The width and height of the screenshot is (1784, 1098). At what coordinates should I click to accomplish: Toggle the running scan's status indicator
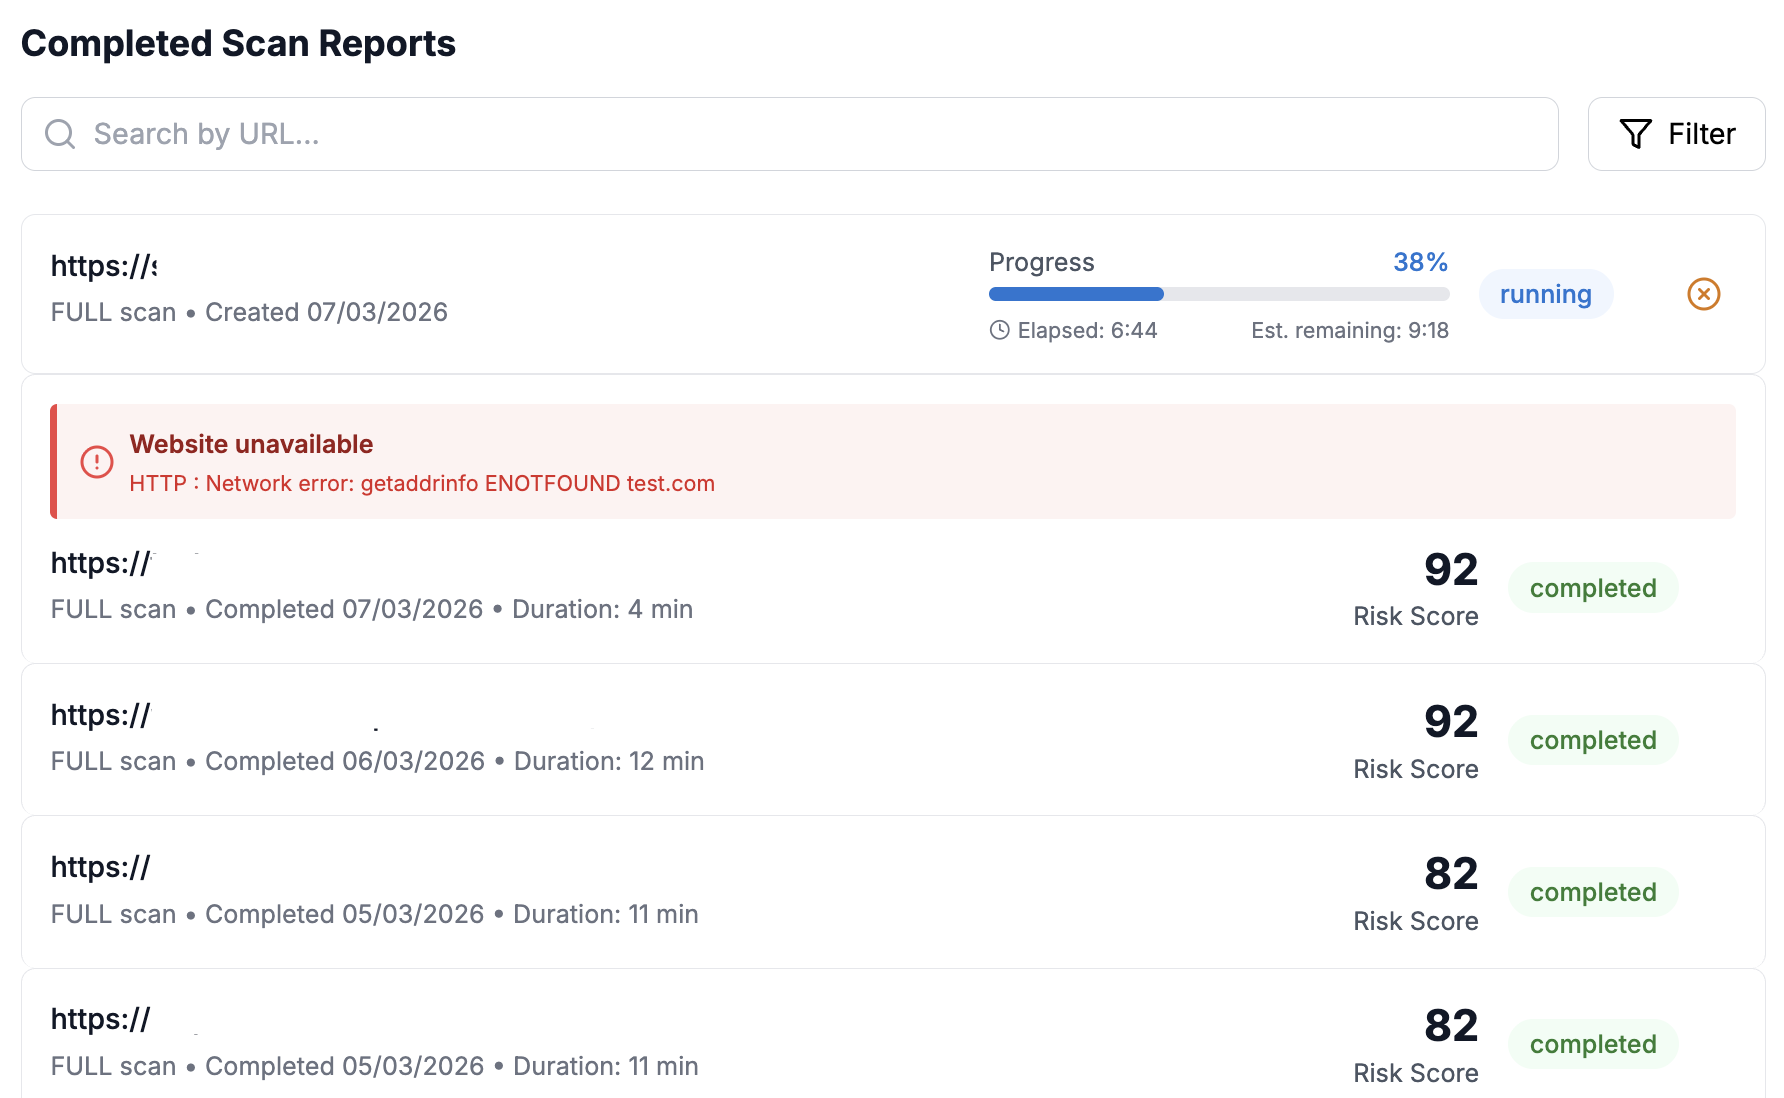coord(1545,294)
